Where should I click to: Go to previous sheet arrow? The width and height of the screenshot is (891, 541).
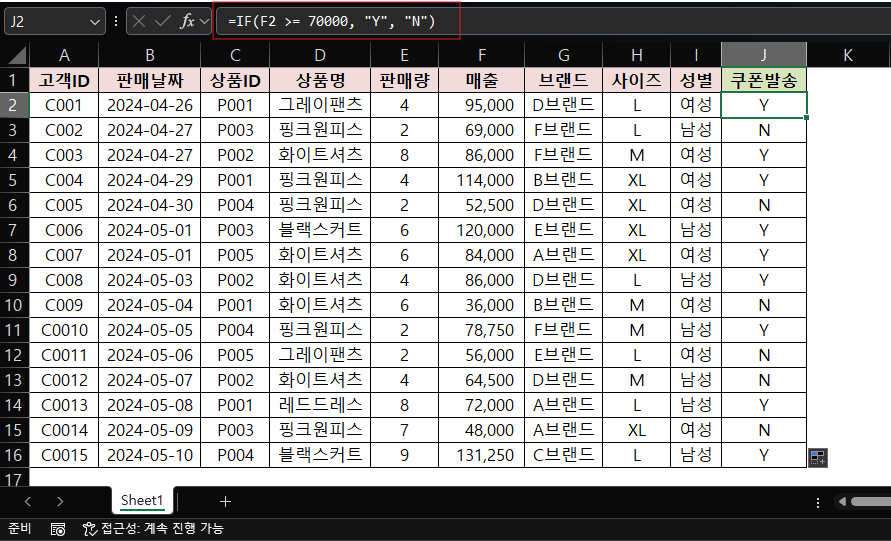pyautogui.click(x=28, y=501)
